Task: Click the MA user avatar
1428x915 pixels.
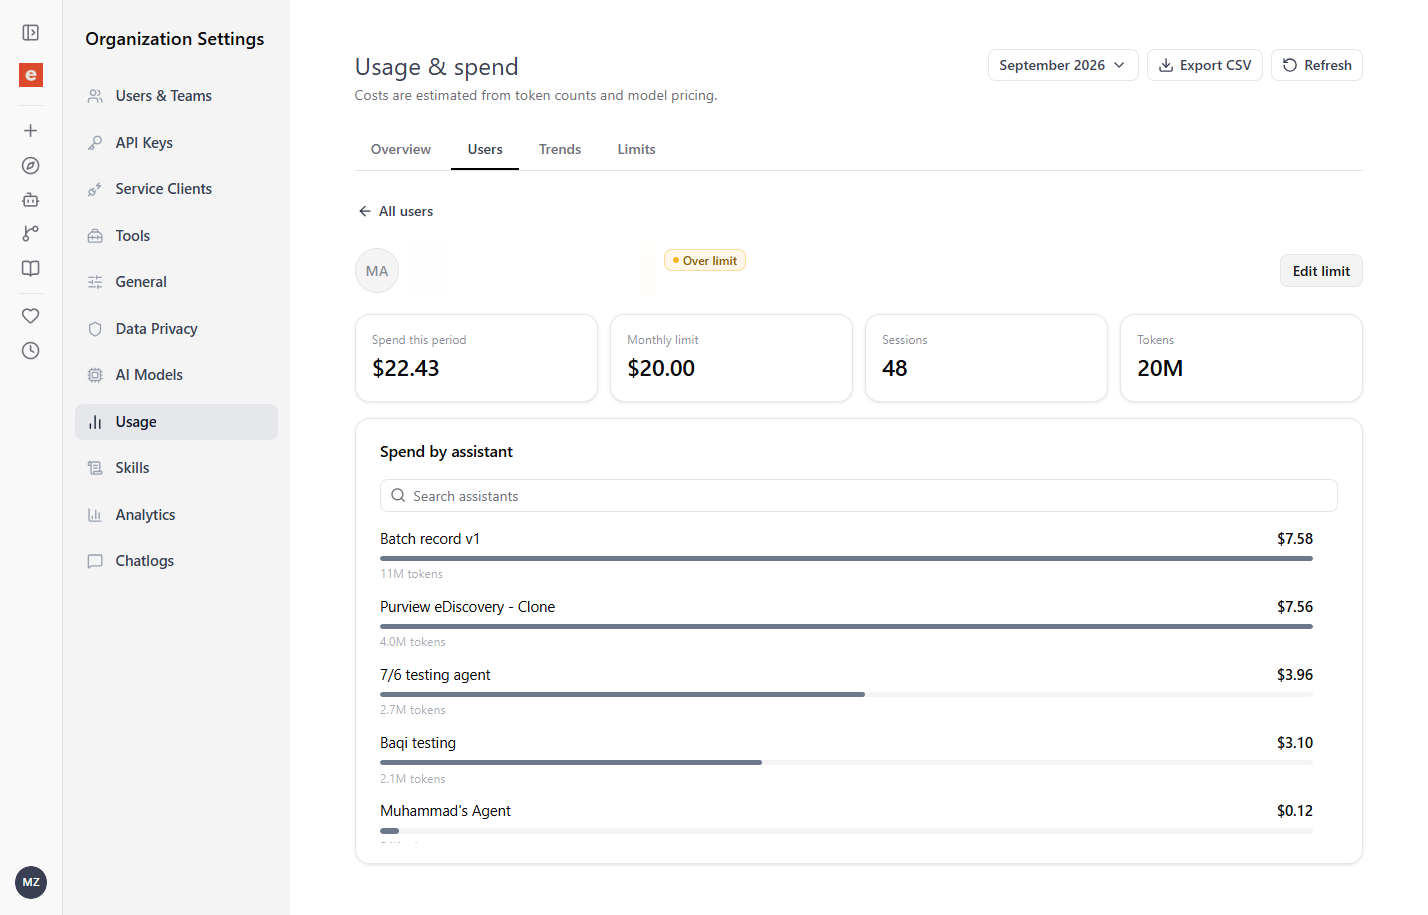Action: [x=377, y=271]
